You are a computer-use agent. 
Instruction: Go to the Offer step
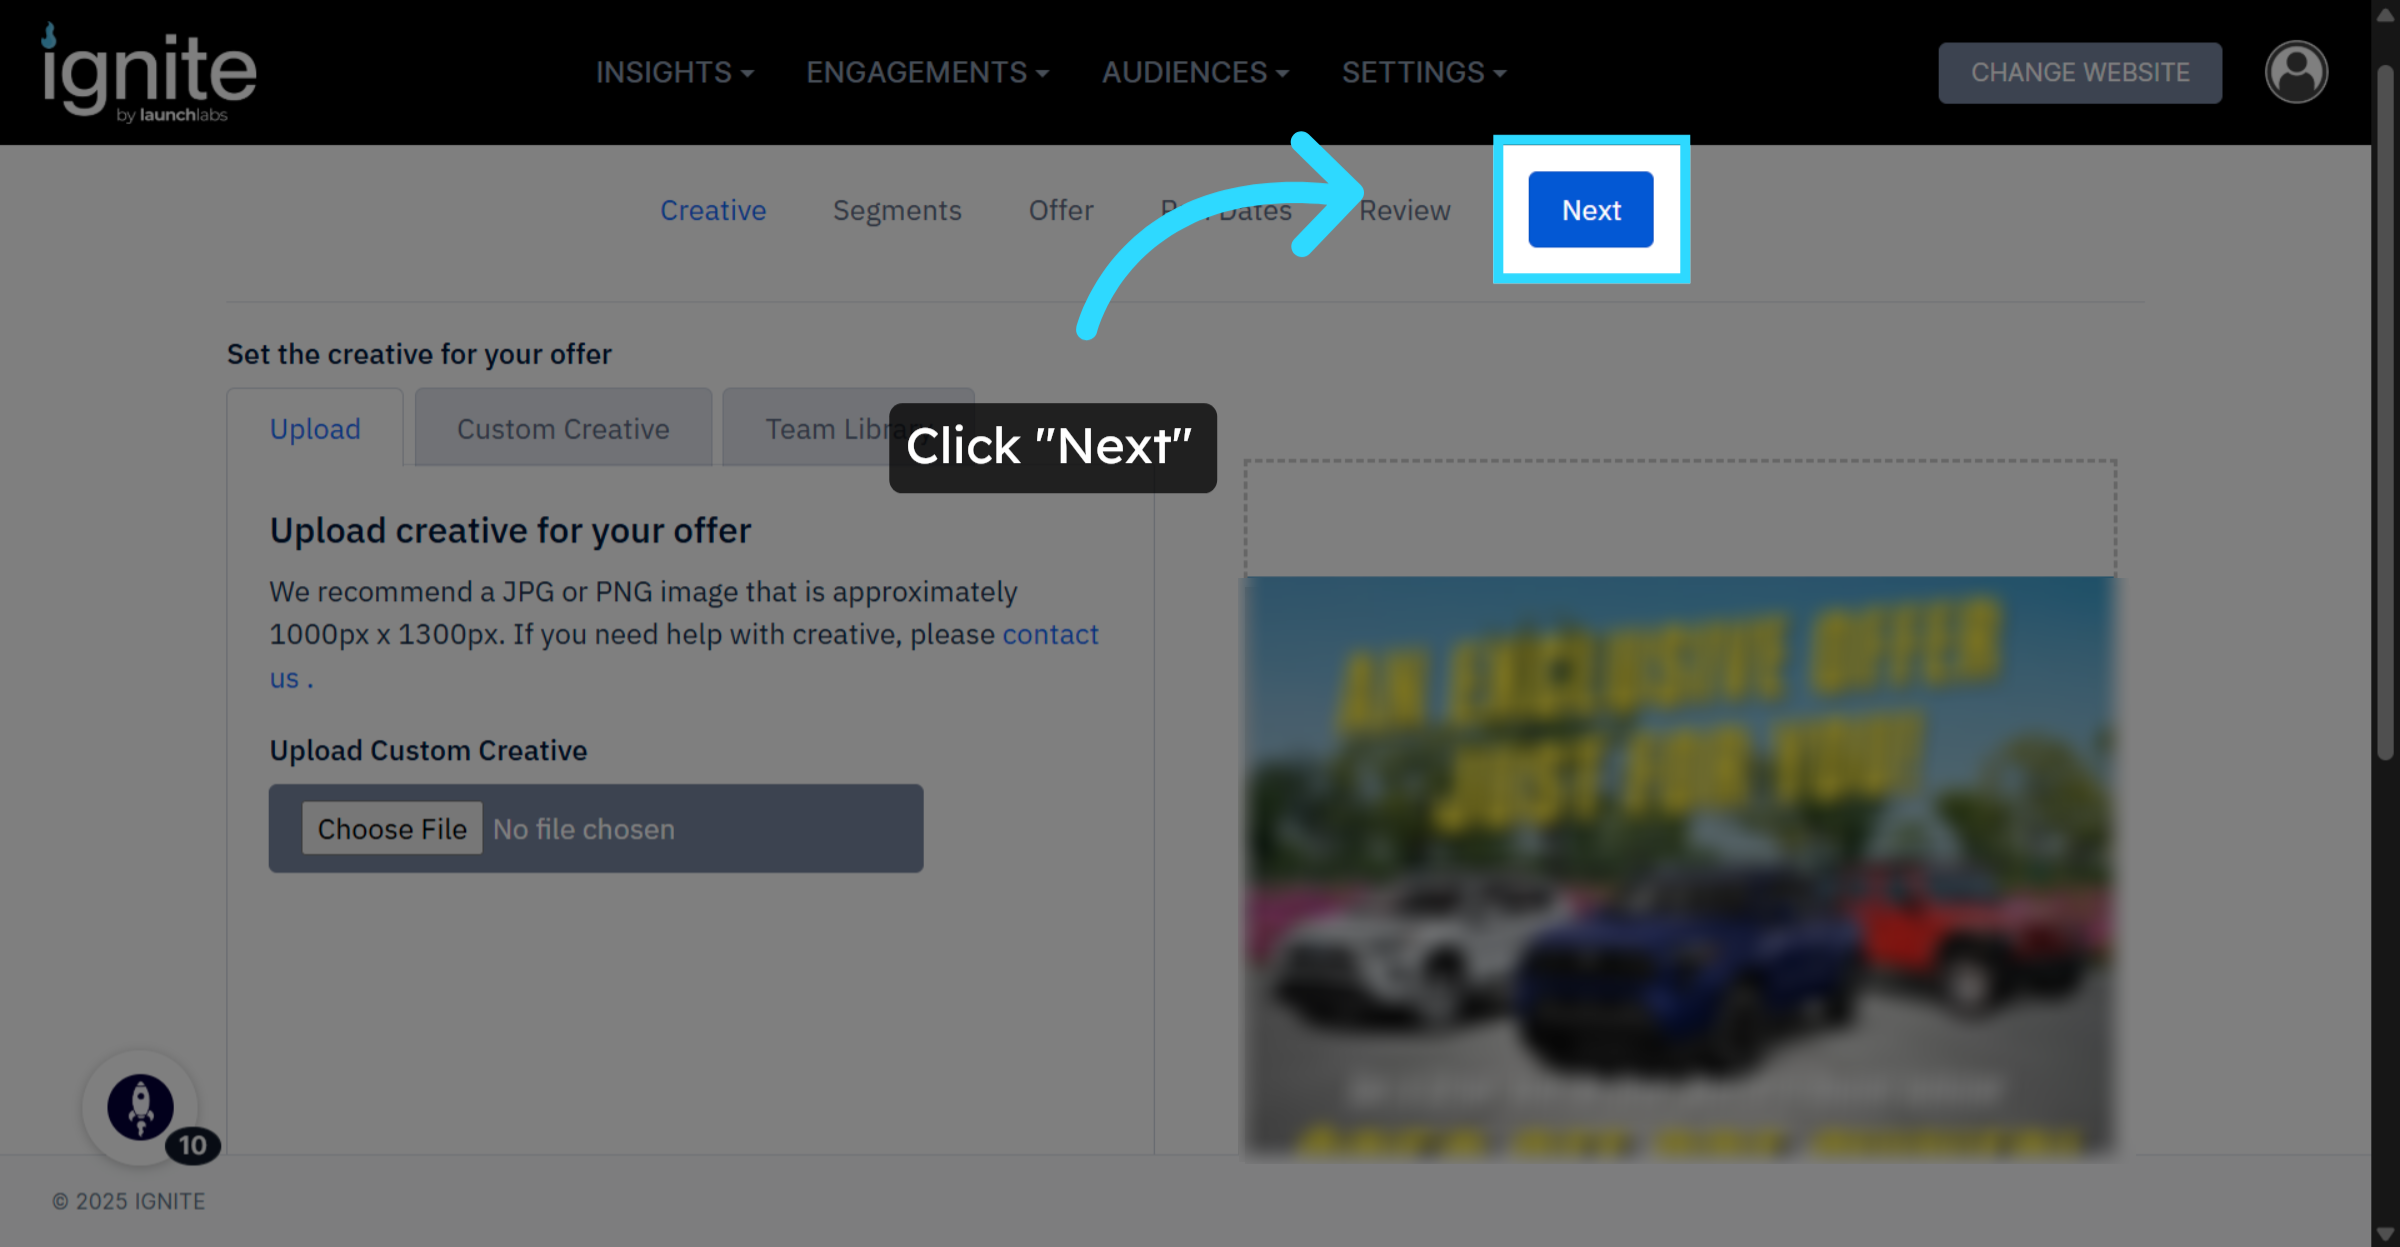(1061, 210)
